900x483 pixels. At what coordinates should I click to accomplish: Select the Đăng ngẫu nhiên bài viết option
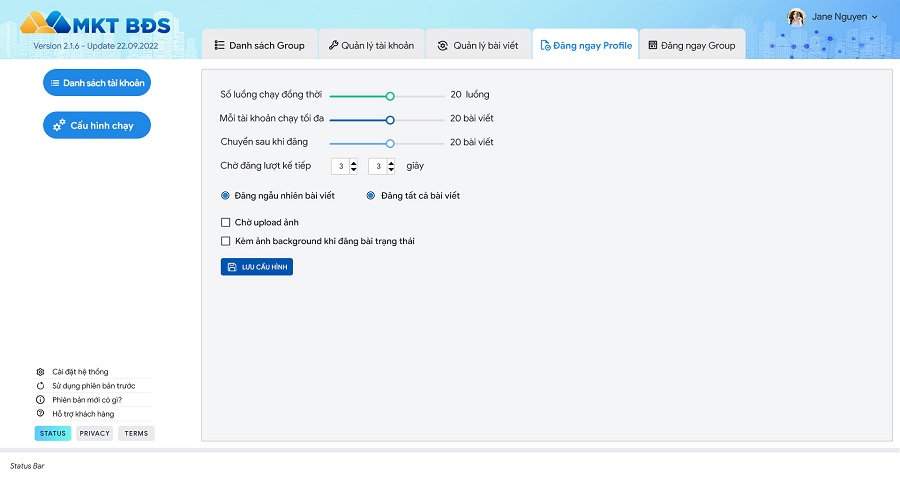pyautogui.click(x=225, y=196)
